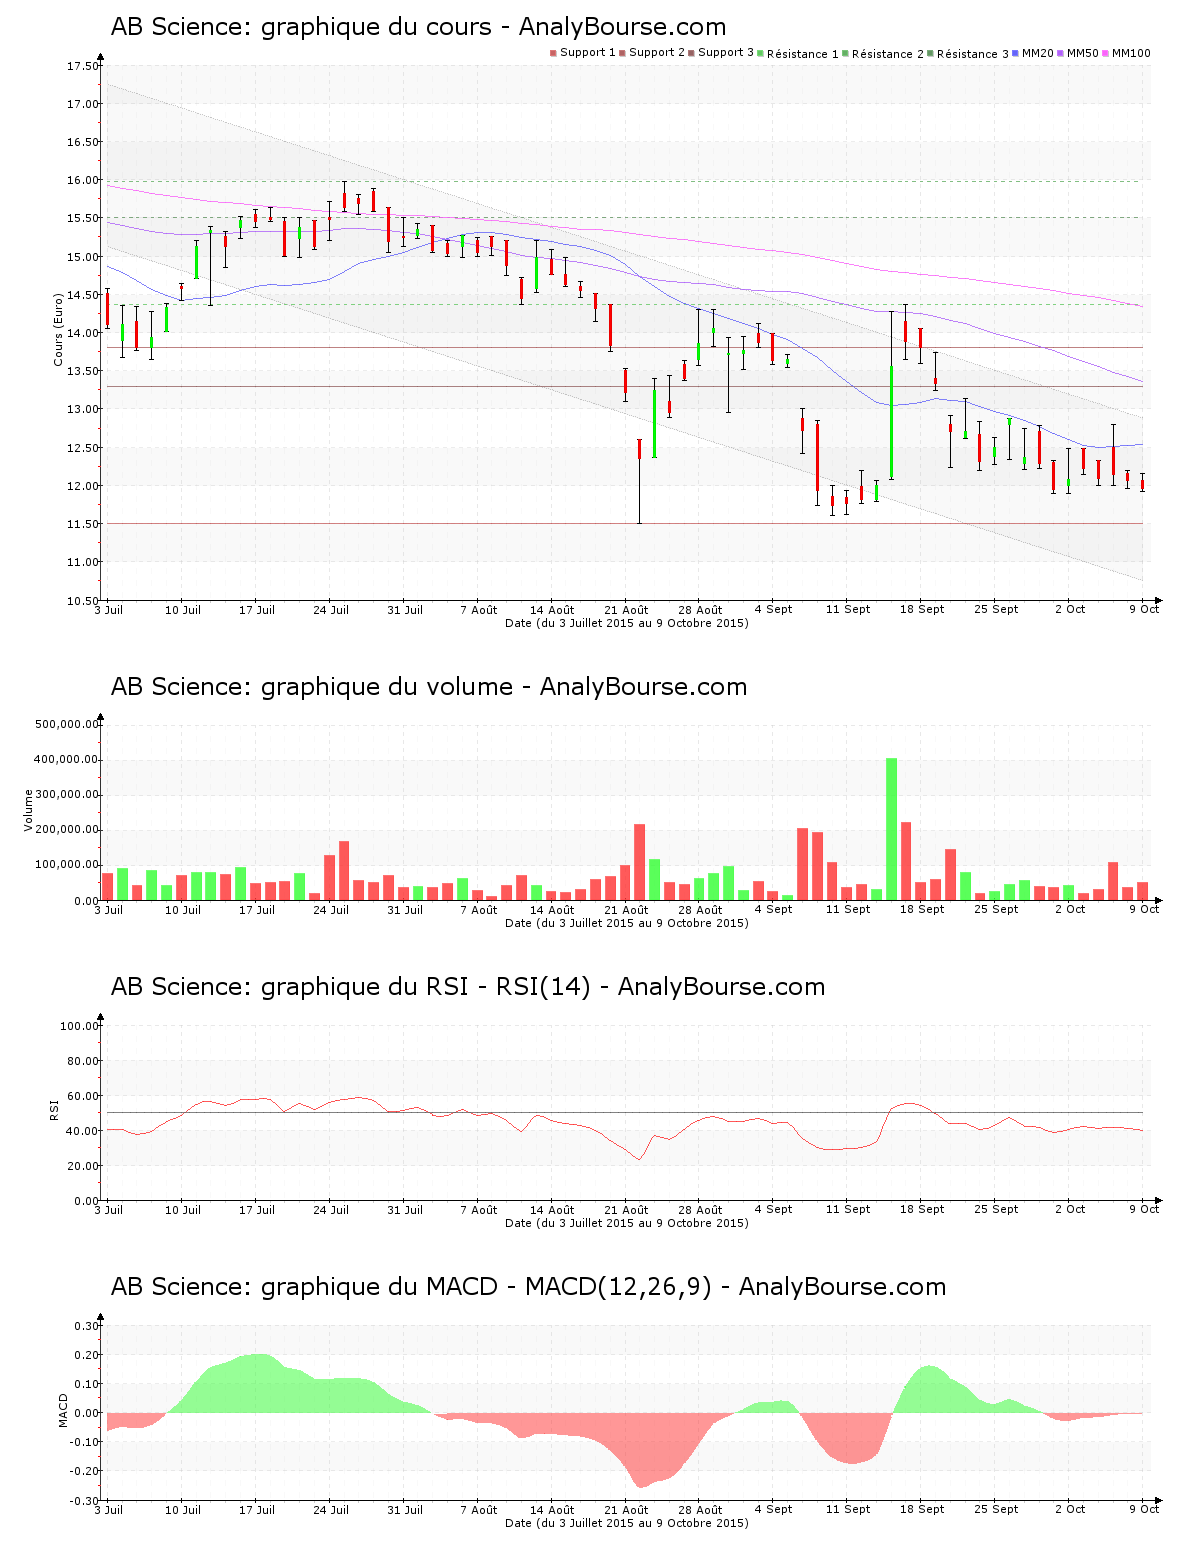Select the Résistance 1 legend label
Screen dimensions: 1200x1550
coord(803,54)
